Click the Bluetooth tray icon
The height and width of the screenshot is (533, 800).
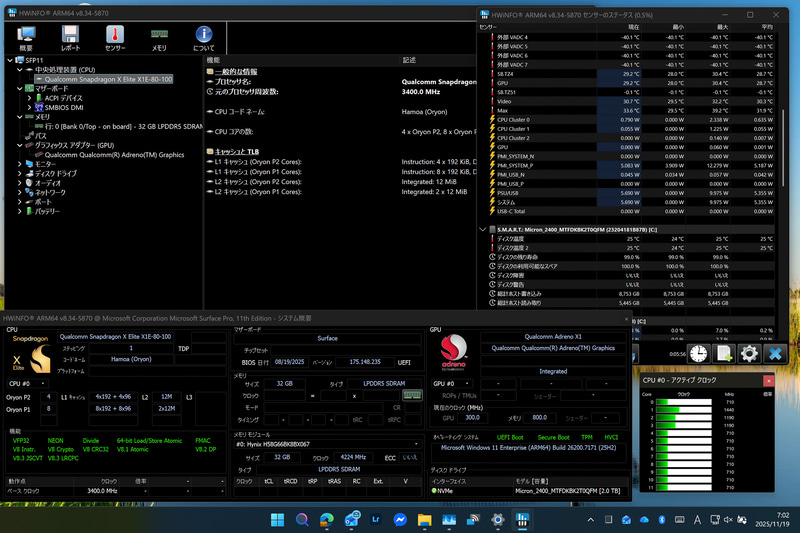[x=662, y=520]
